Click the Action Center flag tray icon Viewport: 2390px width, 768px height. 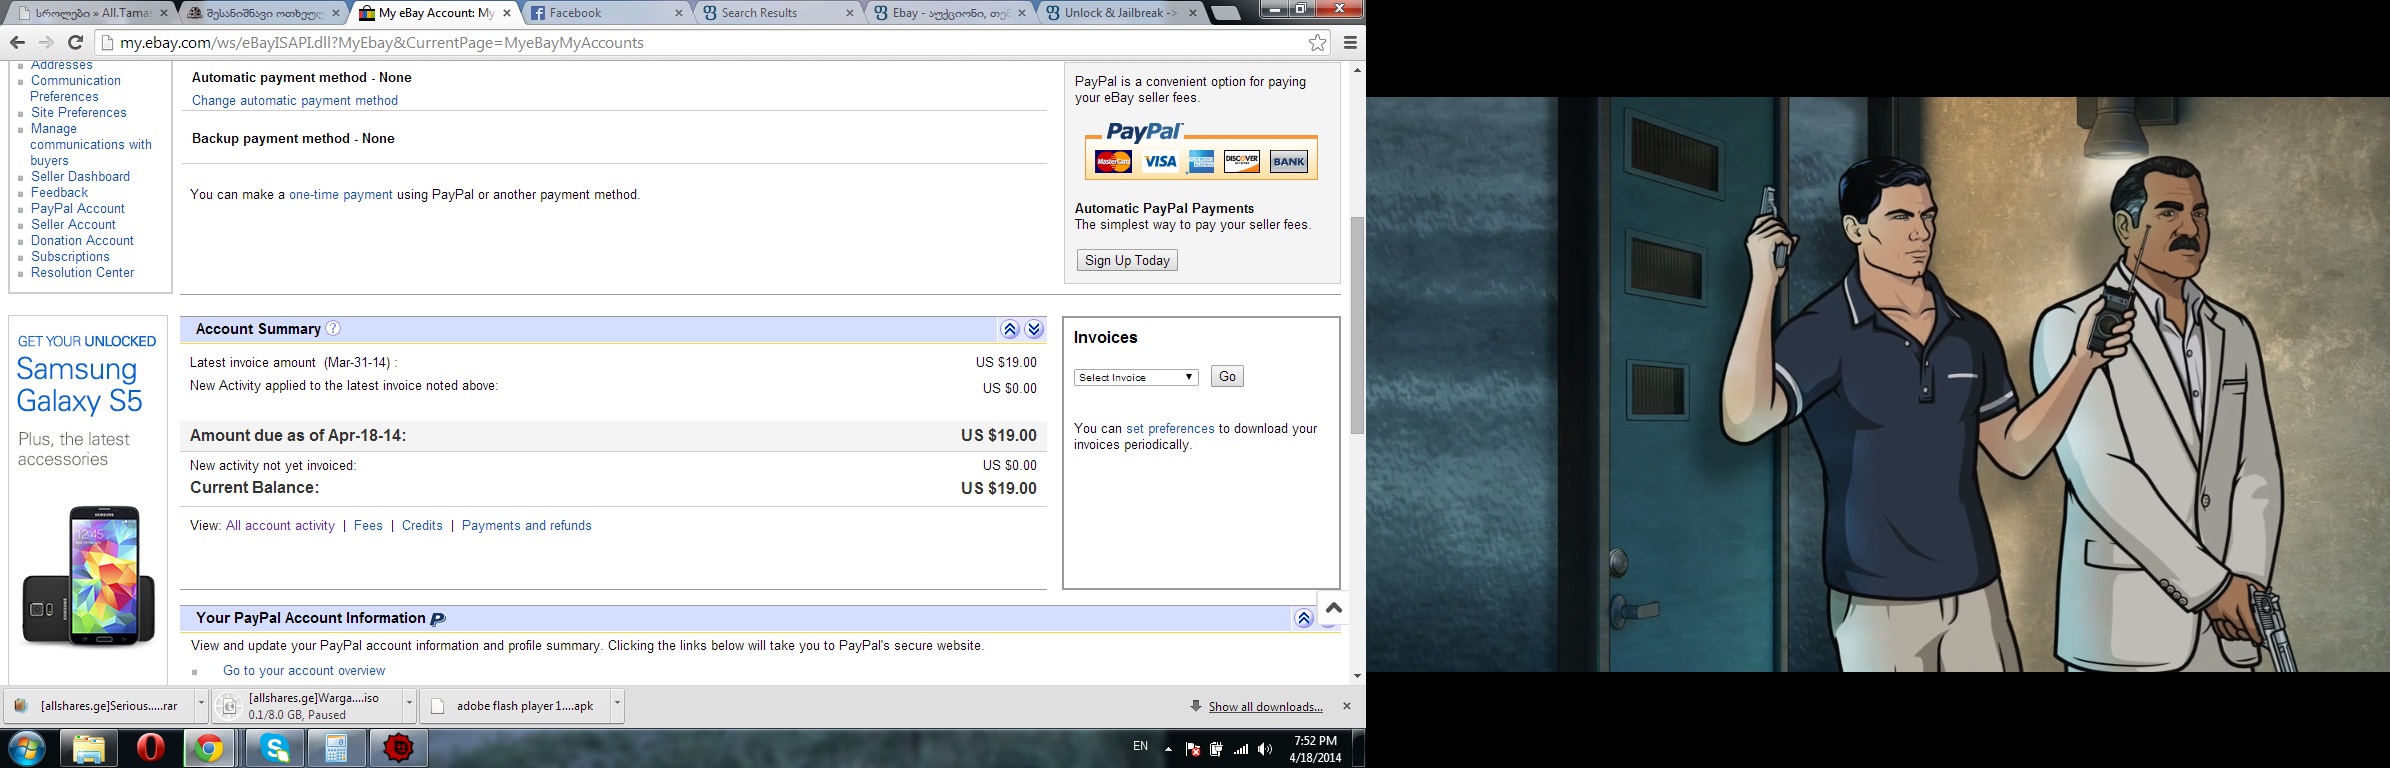(1192, 749)
